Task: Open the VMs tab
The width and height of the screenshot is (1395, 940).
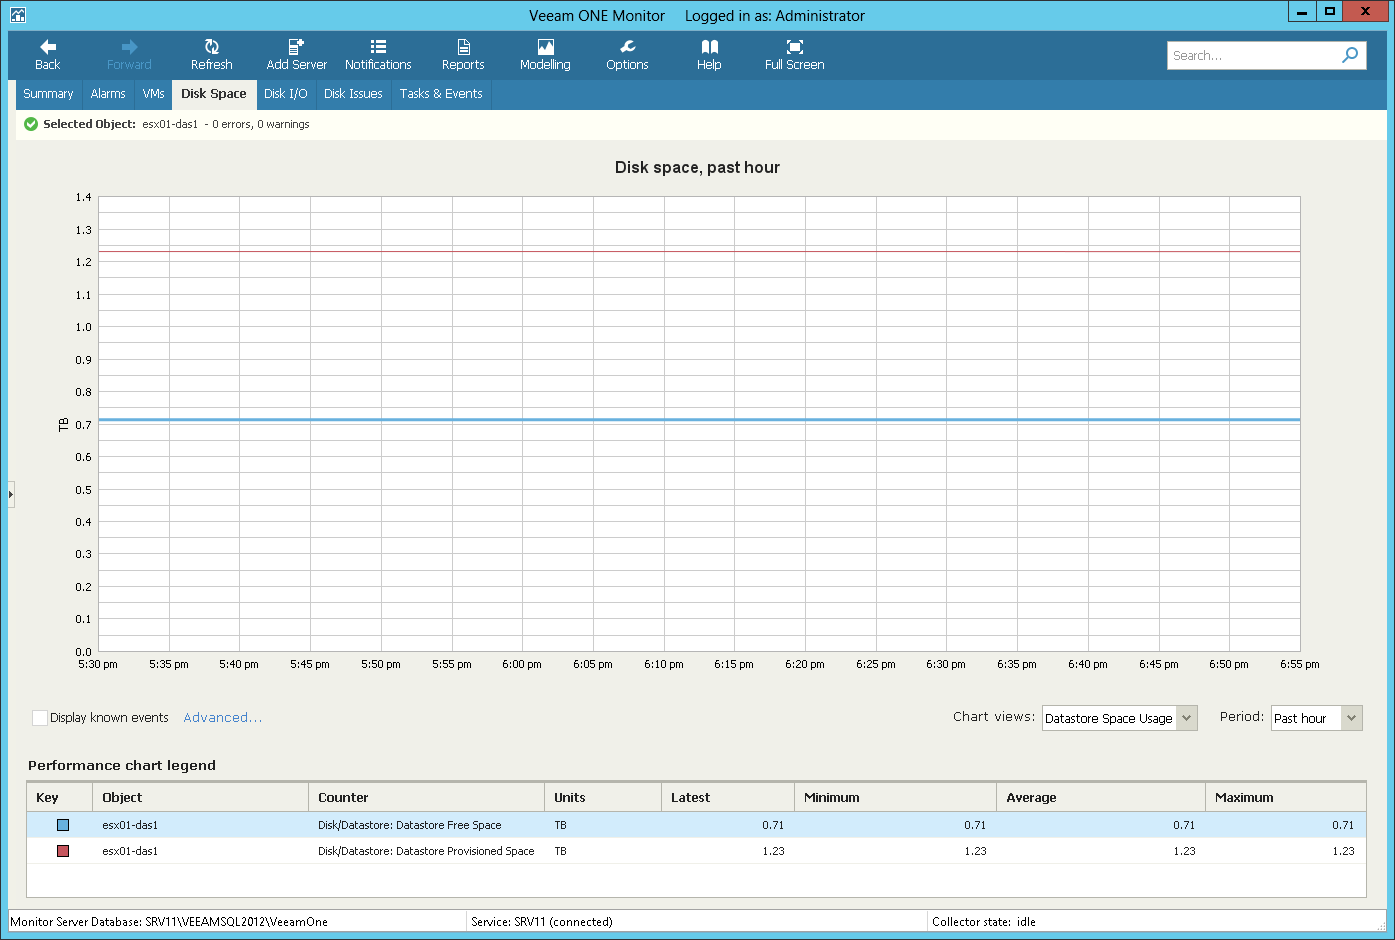Action: pyautogui.click(x=153, y=94)
